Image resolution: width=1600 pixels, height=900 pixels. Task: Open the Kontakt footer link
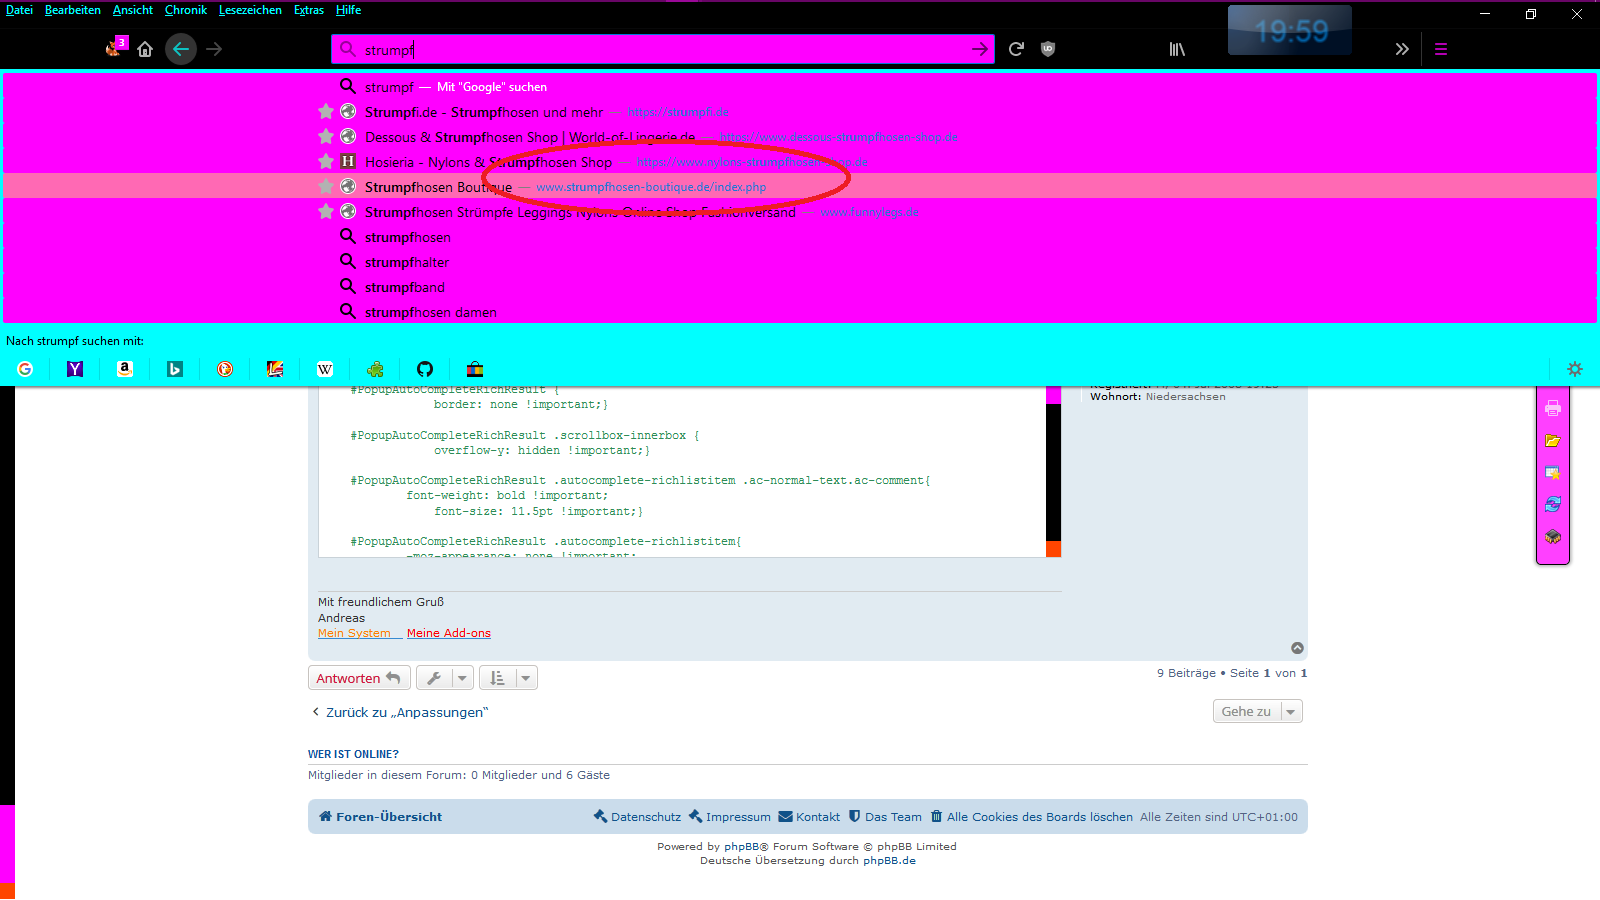pos(809,817)
